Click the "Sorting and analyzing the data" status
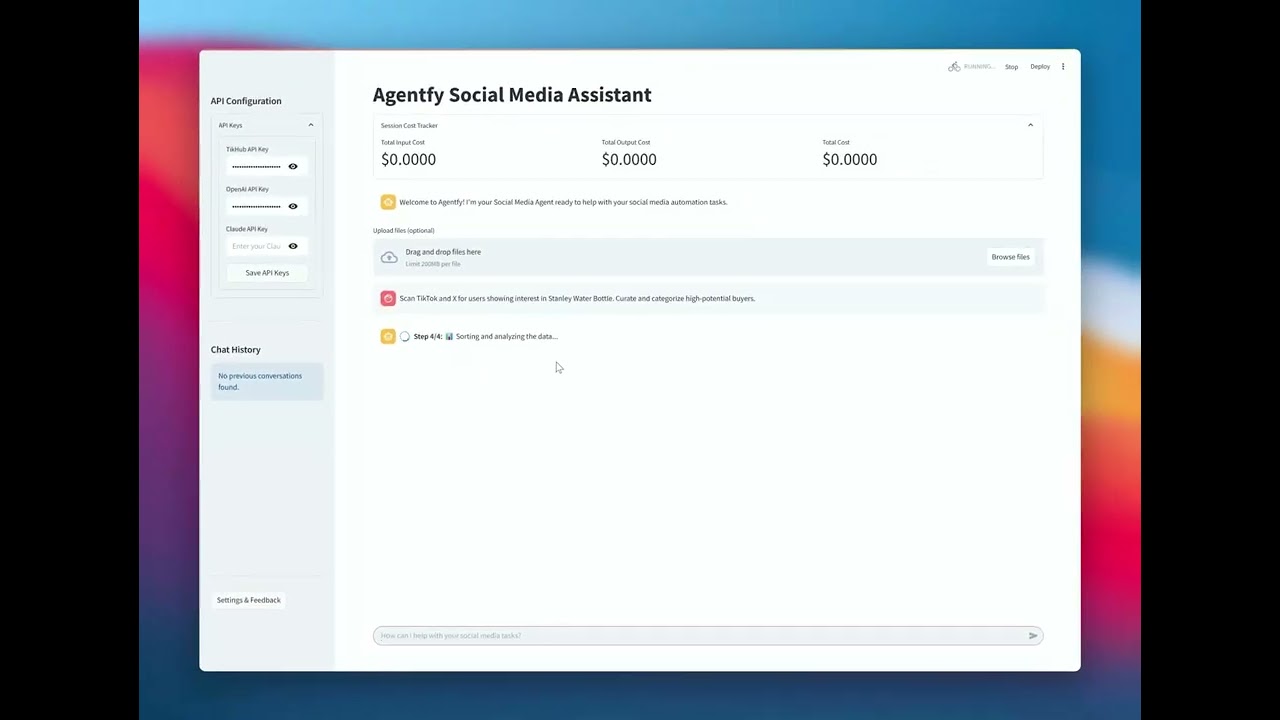 point(506,337)
